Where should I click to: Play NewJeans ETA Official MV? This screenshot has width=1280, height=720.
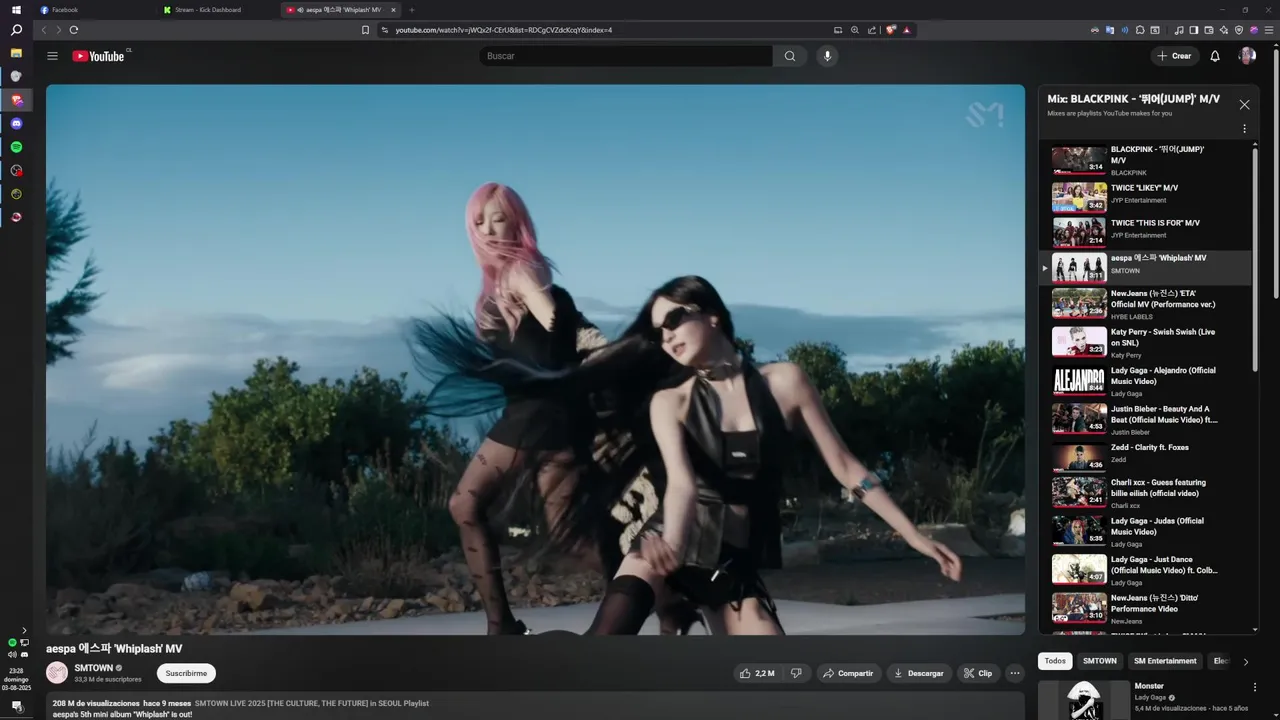point(1145,304)
